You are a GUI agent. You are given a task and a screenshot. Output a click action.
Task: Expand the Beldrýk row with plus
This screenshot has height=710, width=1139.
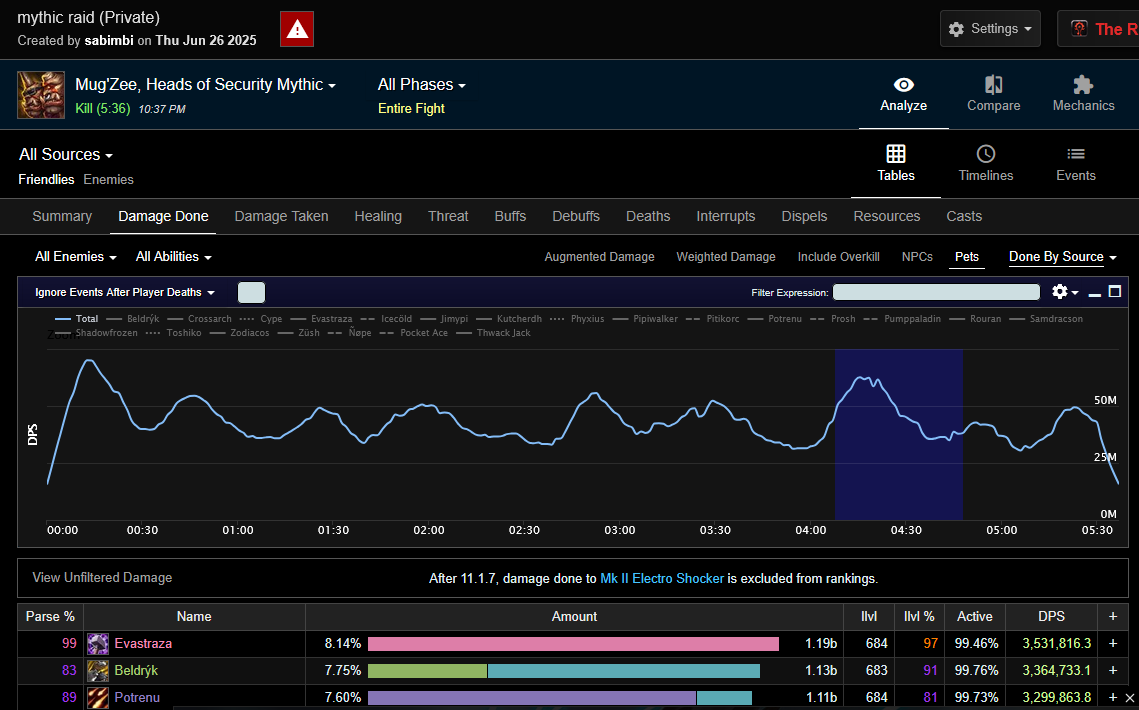click(x=1113, y=670)
